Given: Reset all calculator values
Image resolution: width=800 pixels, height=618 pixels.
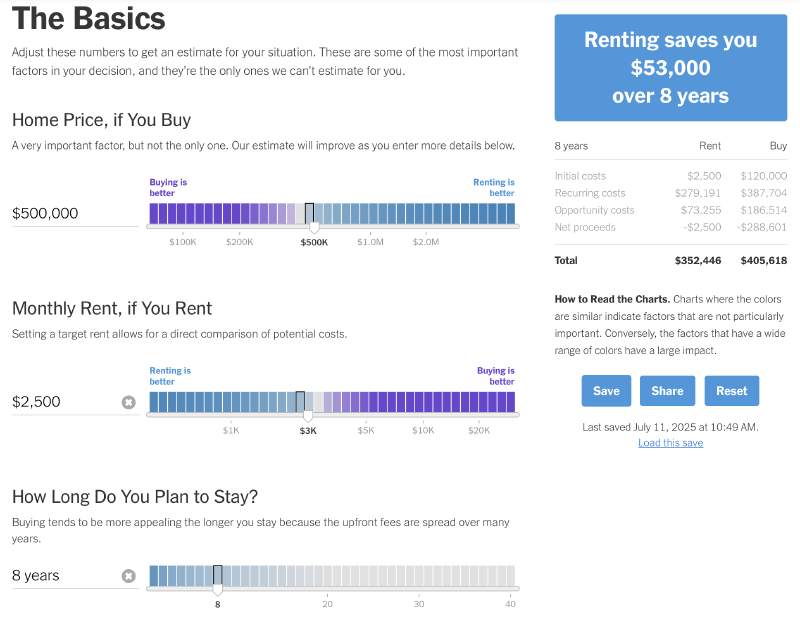Looking at the screenshot, I should click(731, 390).
